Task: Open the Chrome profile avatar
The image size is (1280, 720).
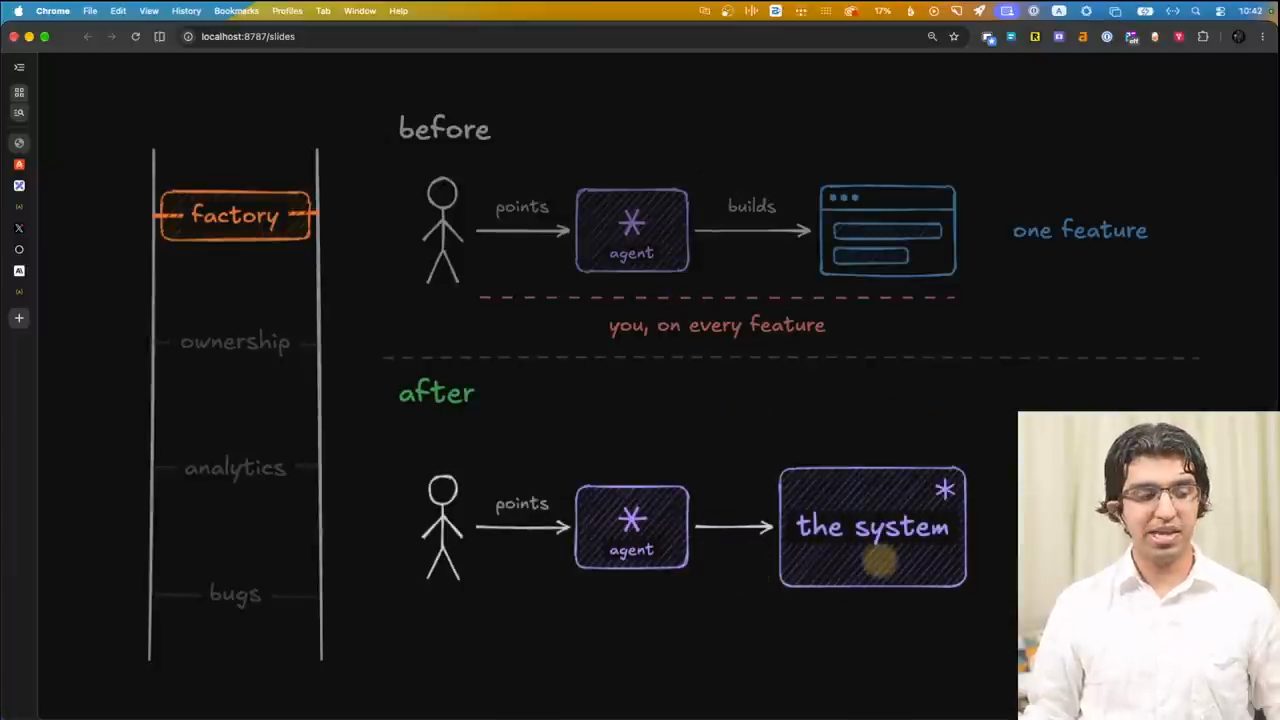Action: 1238,37
